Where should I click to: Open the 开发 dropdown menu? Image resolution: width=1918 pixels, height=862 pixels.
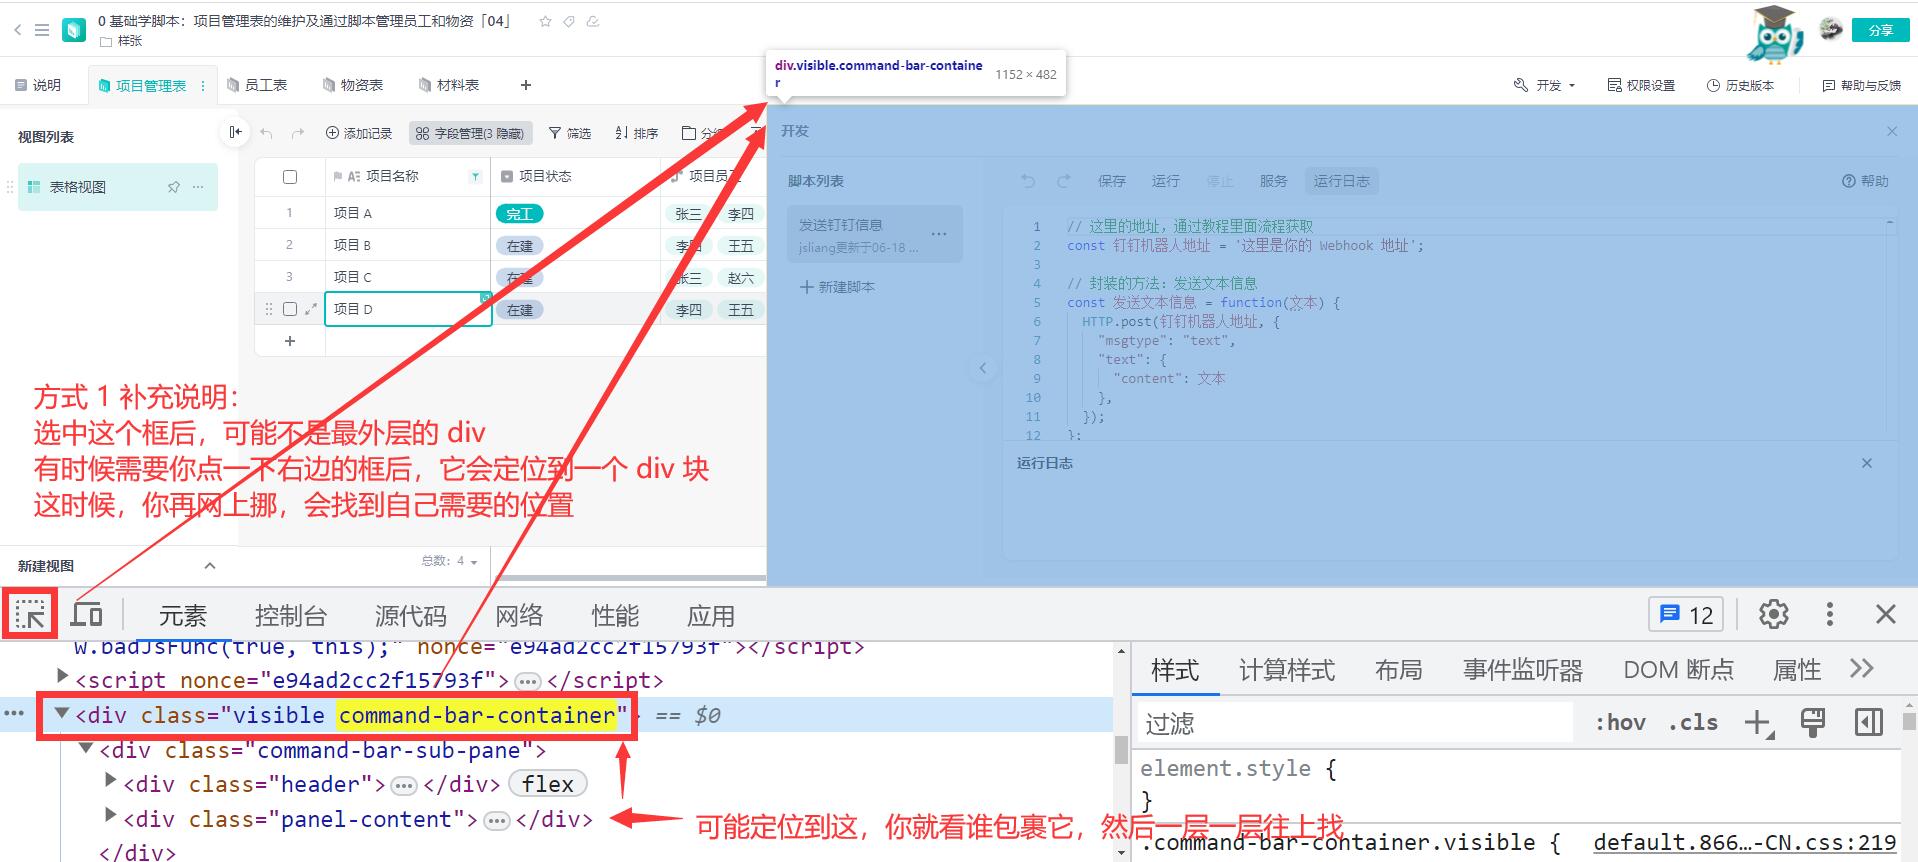tap(1545, 85)
